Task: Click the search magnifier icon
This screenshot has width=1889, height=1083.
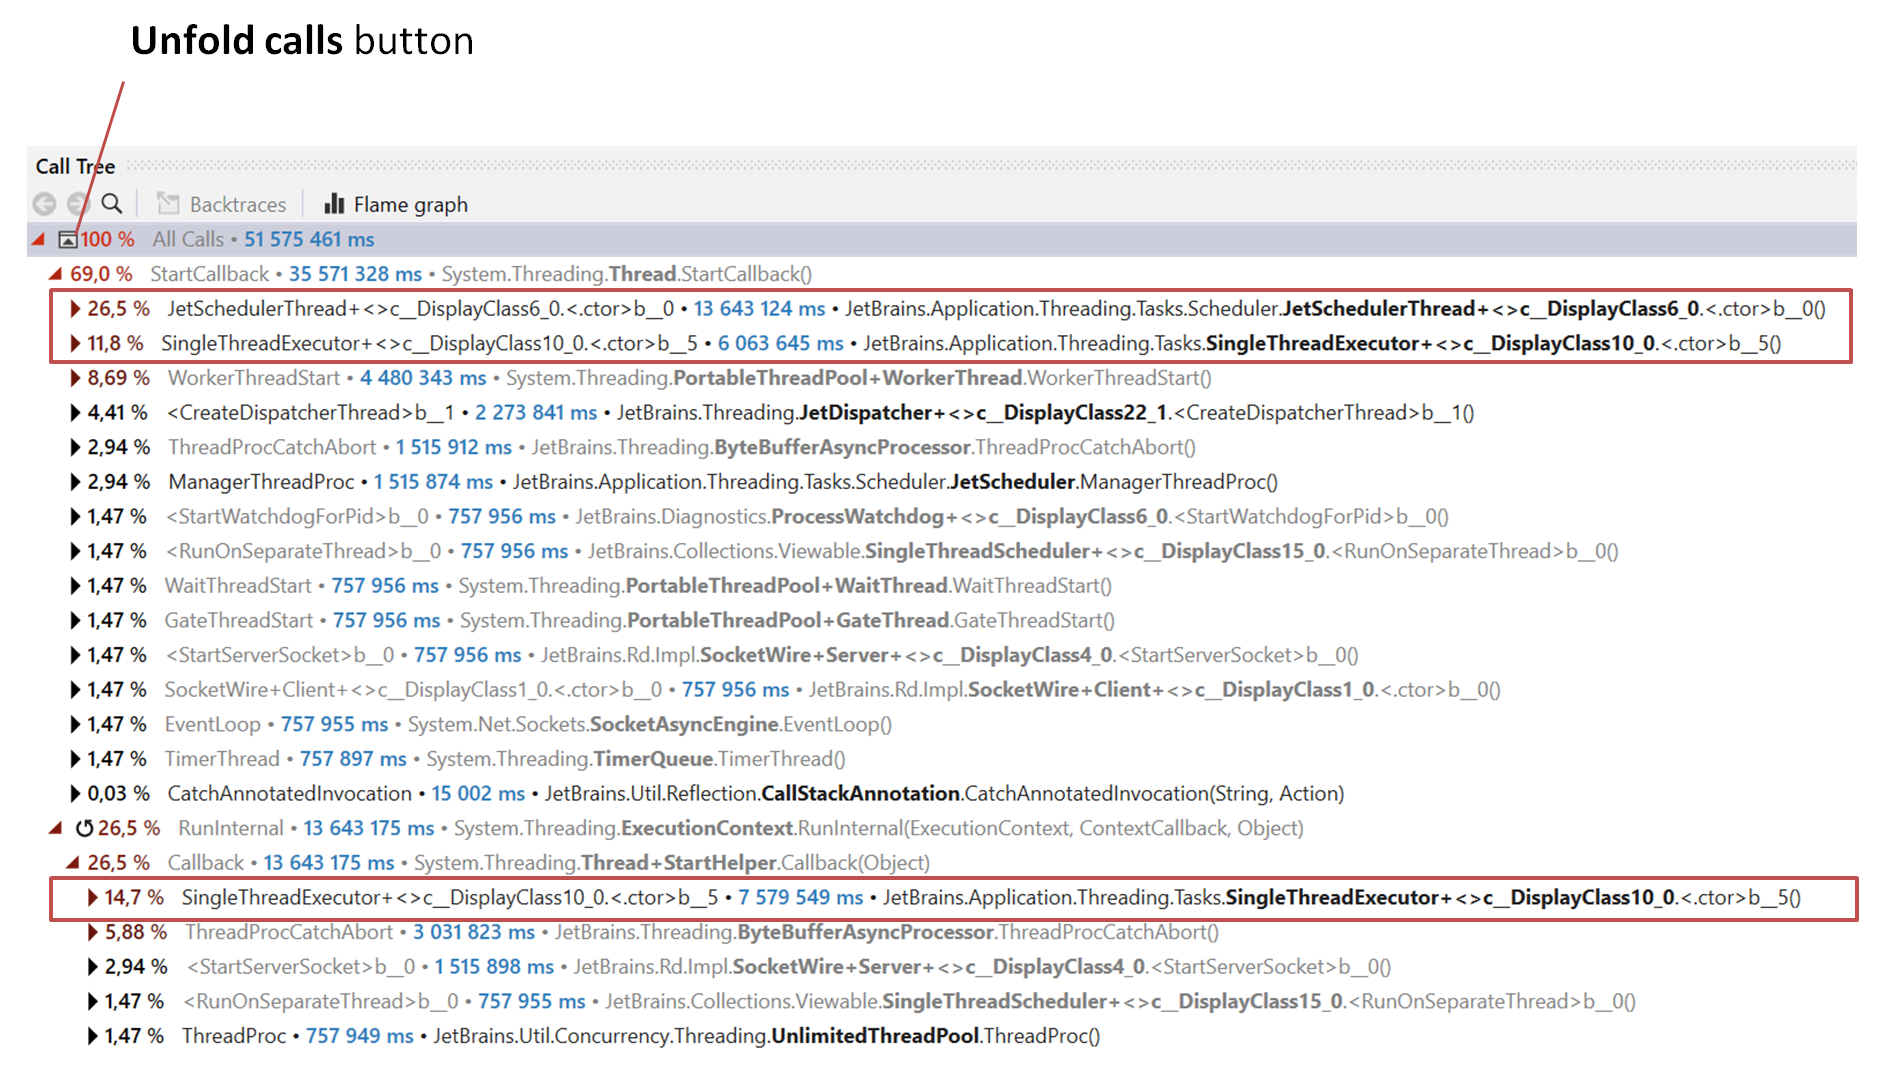Action: (111, 203)
